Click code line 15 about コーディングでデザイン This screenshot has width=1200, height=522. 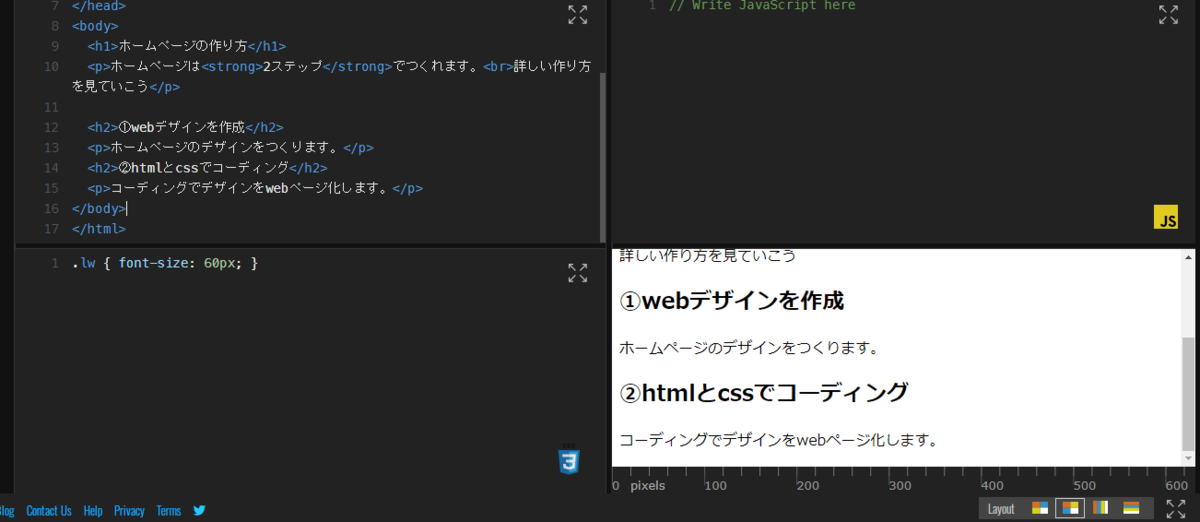click(255, 187)
